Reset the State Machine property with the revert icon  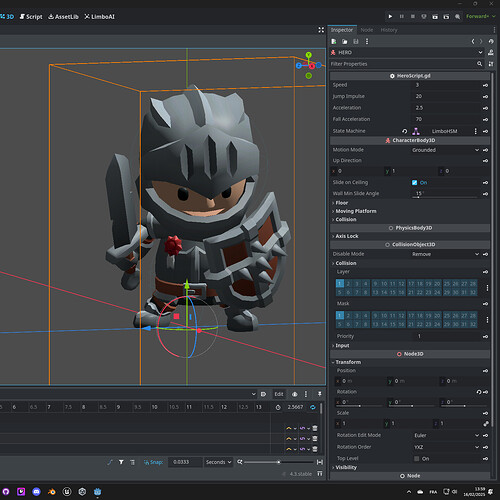[x=404, y=131]
